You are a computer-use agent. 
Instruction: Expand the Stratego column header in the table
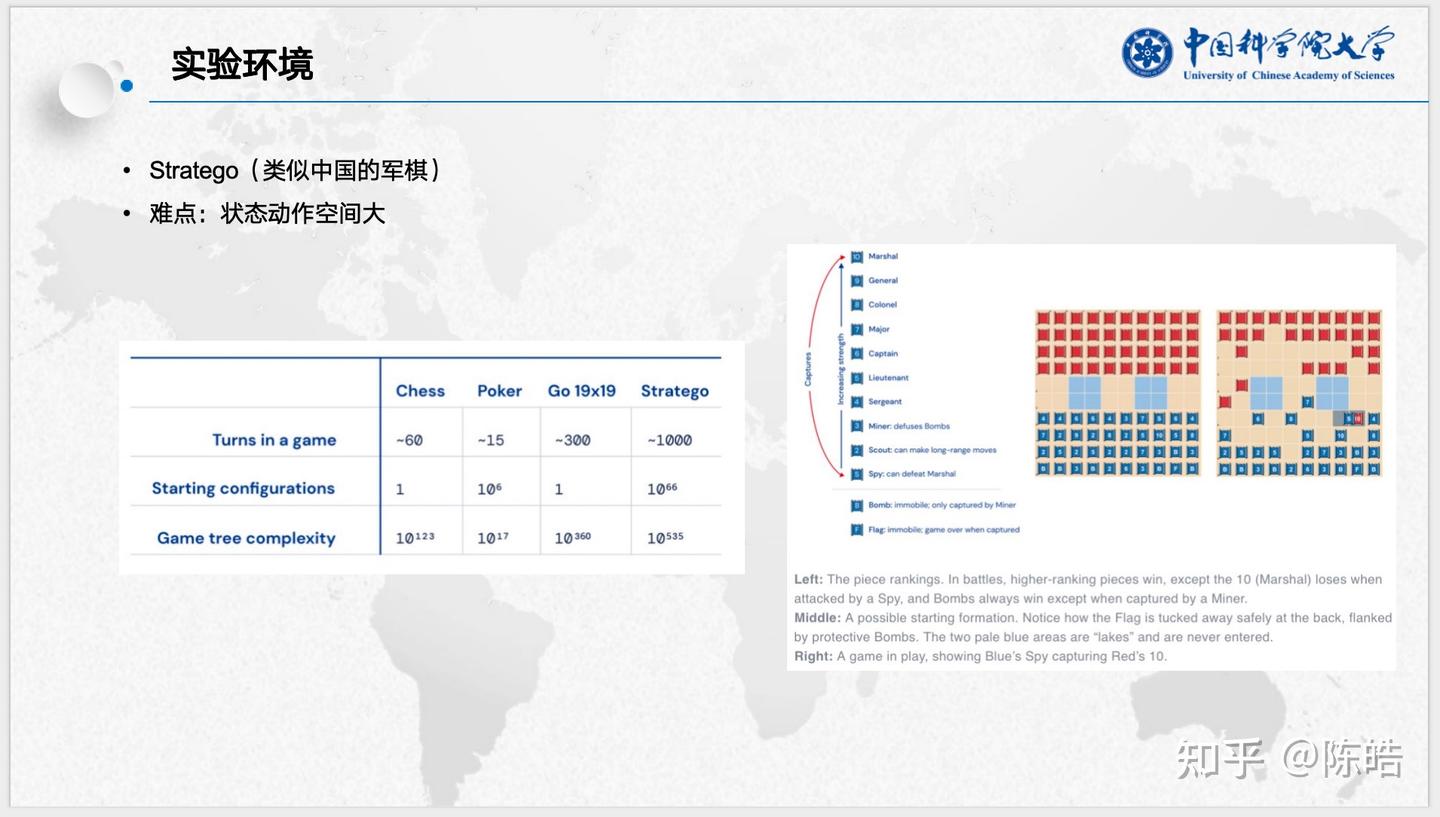pyautogui.click(x=675, y=391)
